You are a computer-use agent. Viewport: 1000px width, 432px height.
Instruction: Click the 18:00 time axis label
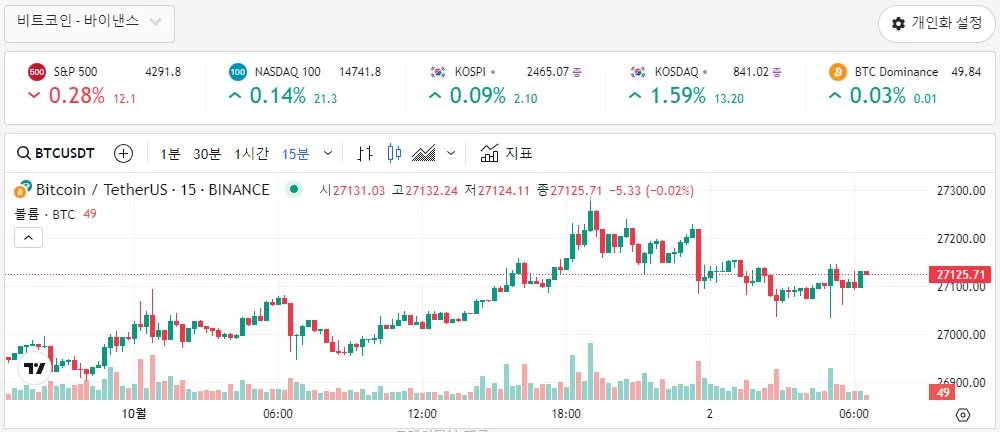point(566,413)
